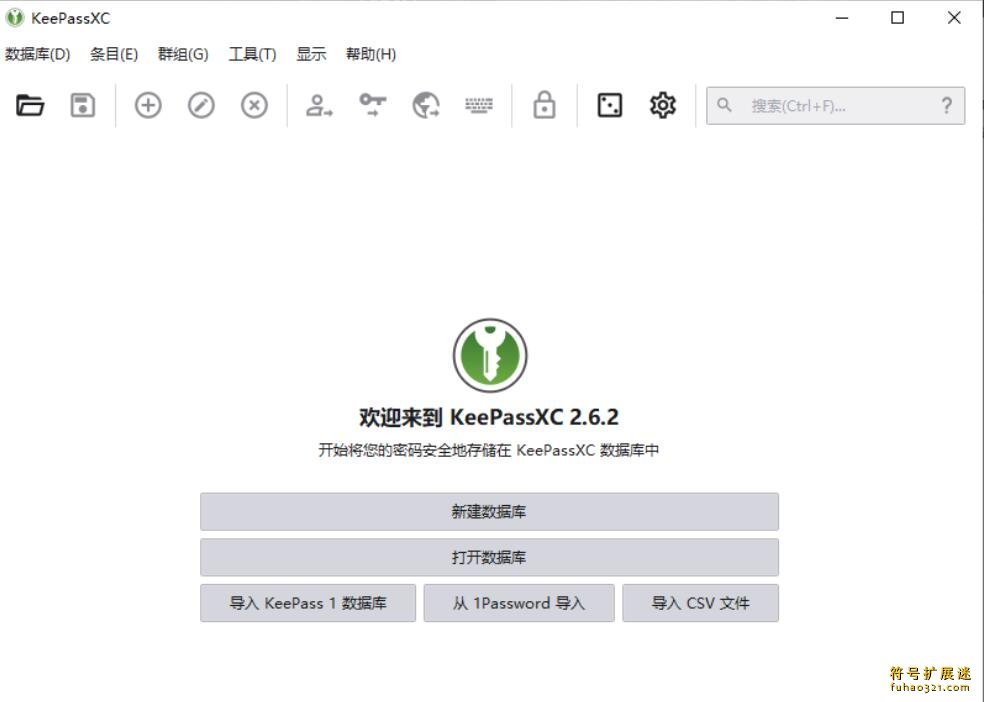The height and width of the screenshot is (702, 985).
Task: Open the 数据库(D) menu
Action: [38, 54]
